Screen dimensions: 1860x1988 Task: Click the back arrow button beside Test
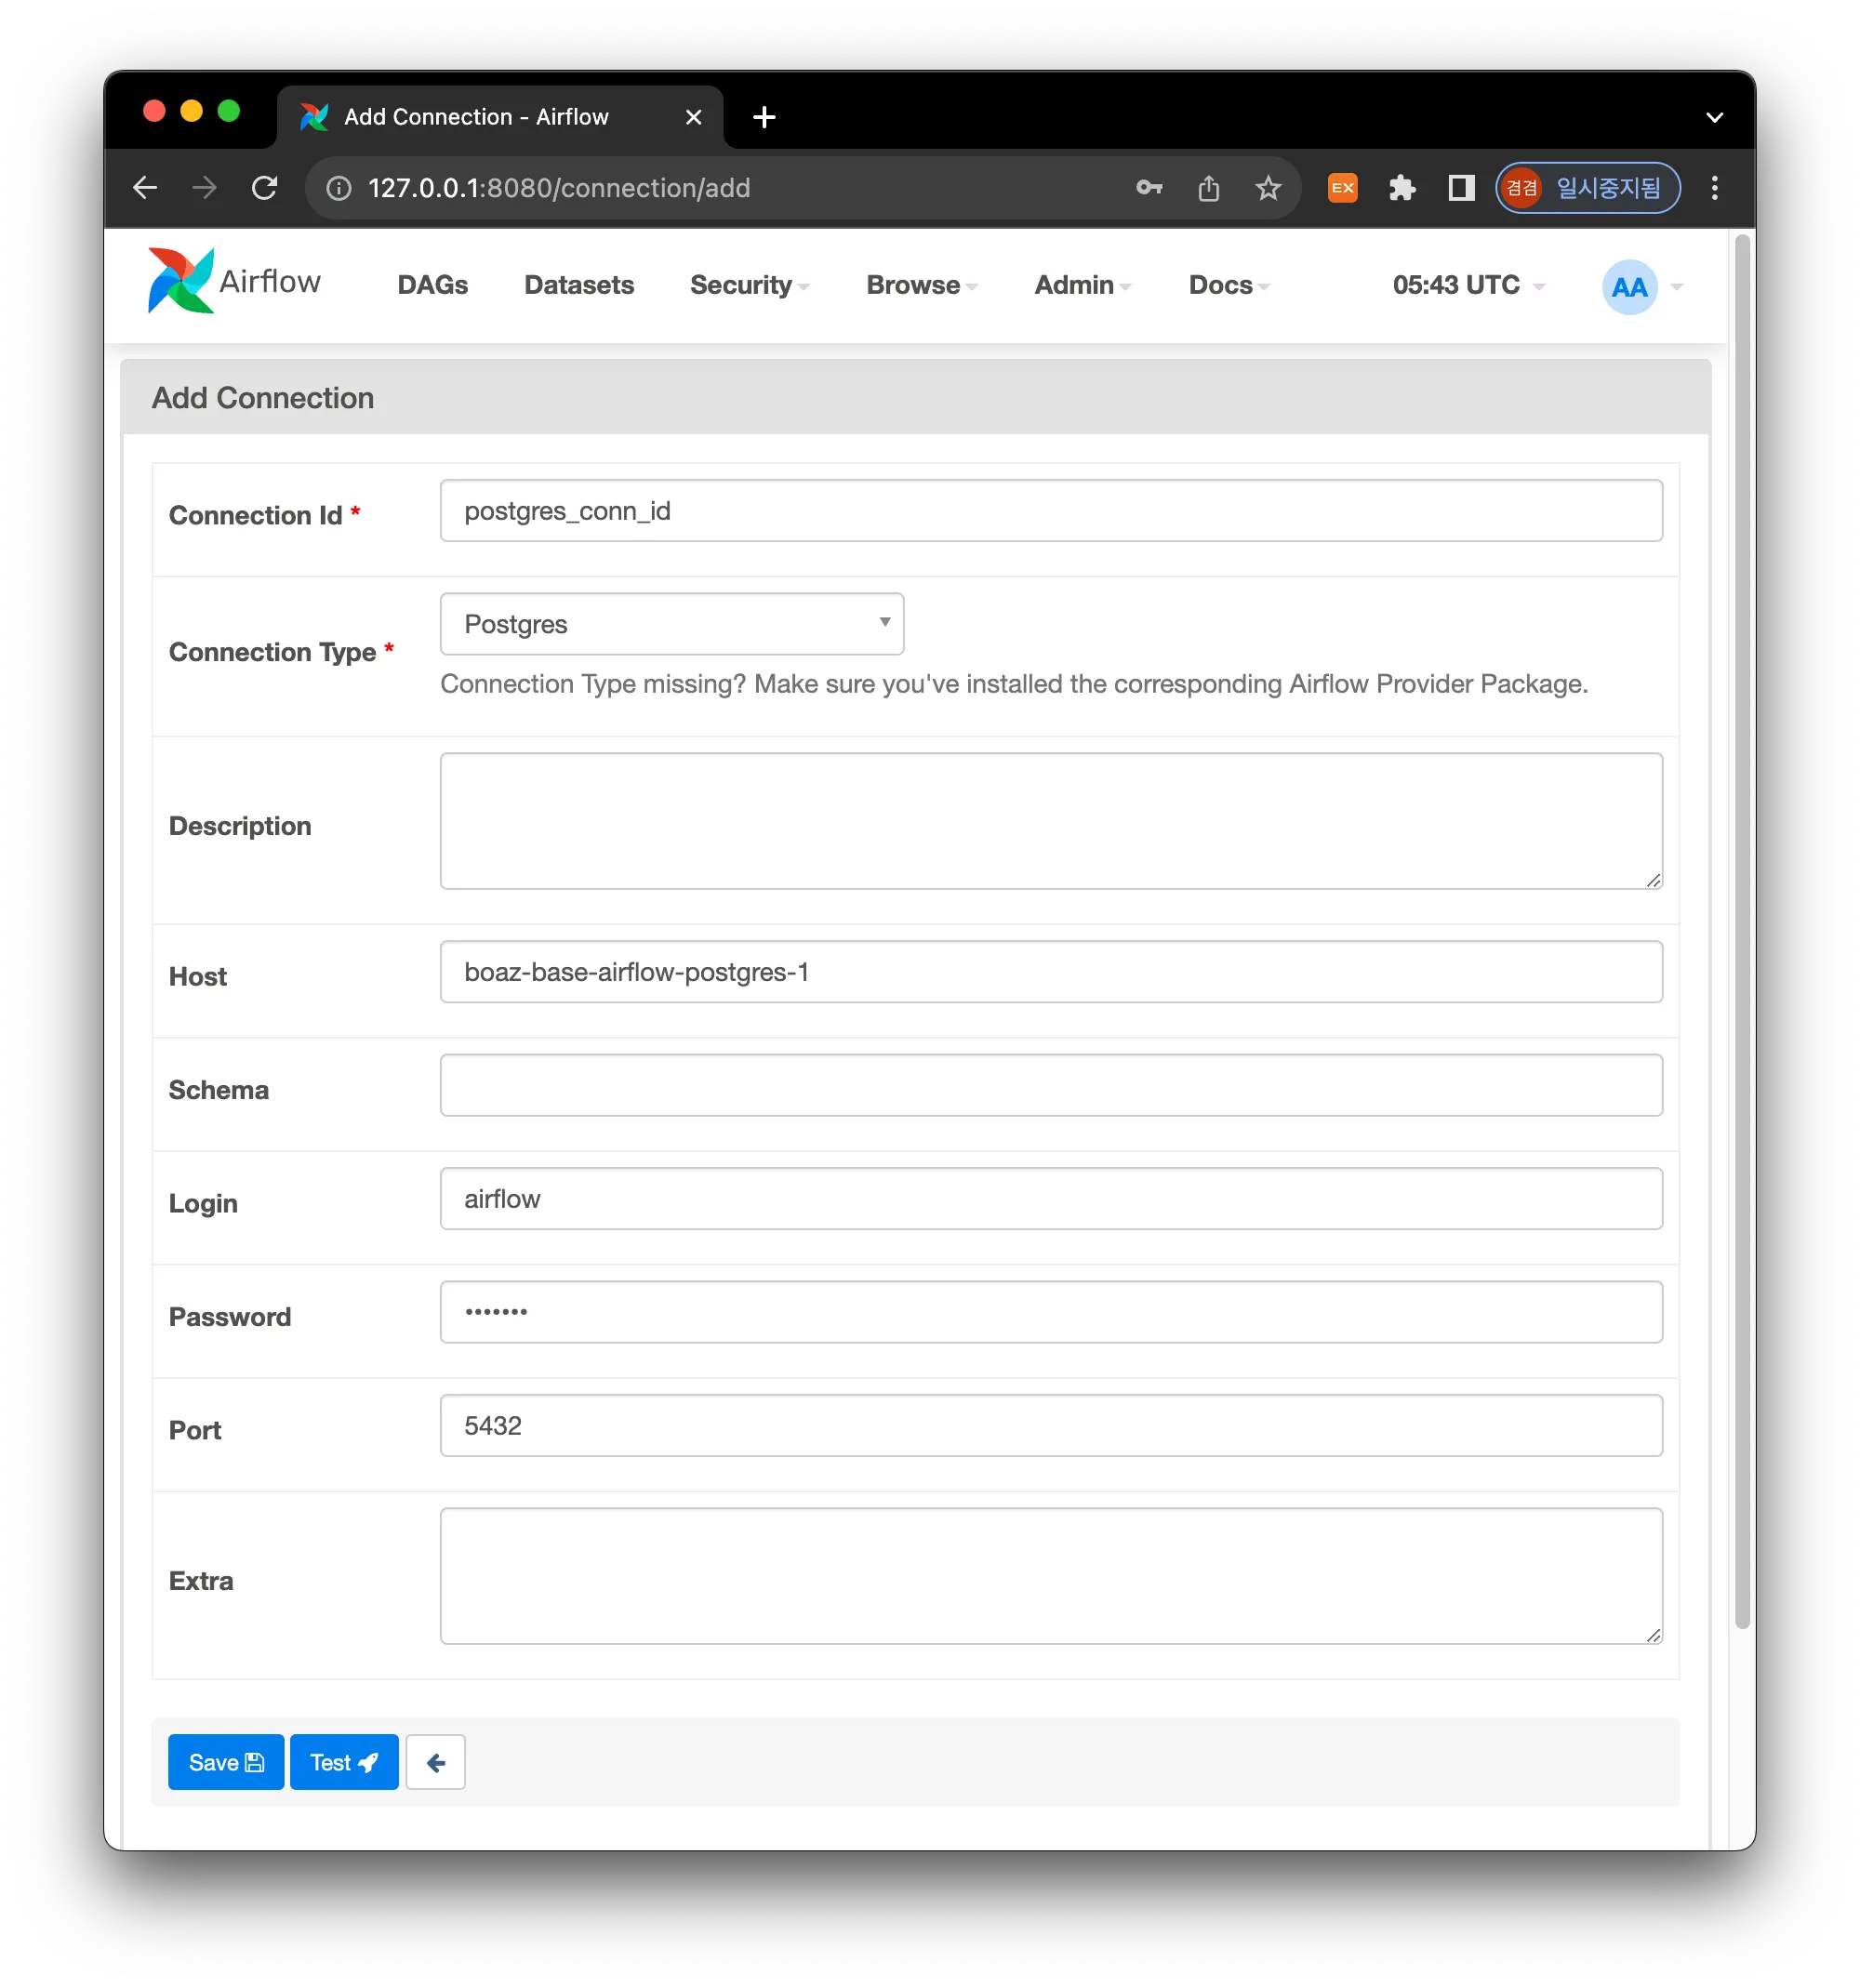coord(435,1762)
